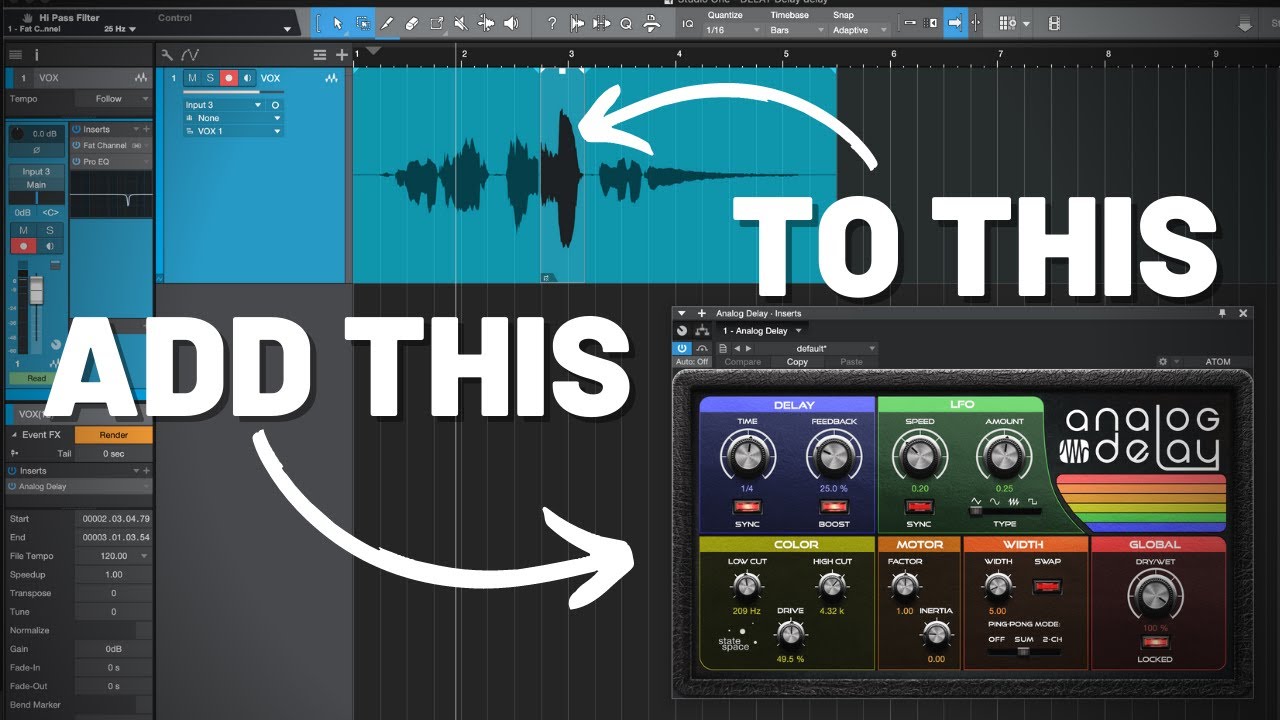Click the question mark help icon
Screen dimensions: 1280x720
pos(552,23)
